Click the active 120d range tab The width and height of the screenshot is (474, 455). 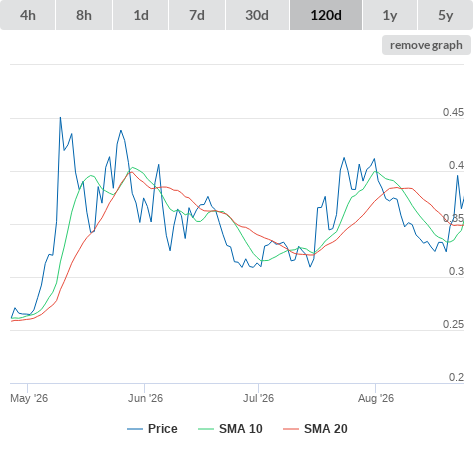pos(326,15)
